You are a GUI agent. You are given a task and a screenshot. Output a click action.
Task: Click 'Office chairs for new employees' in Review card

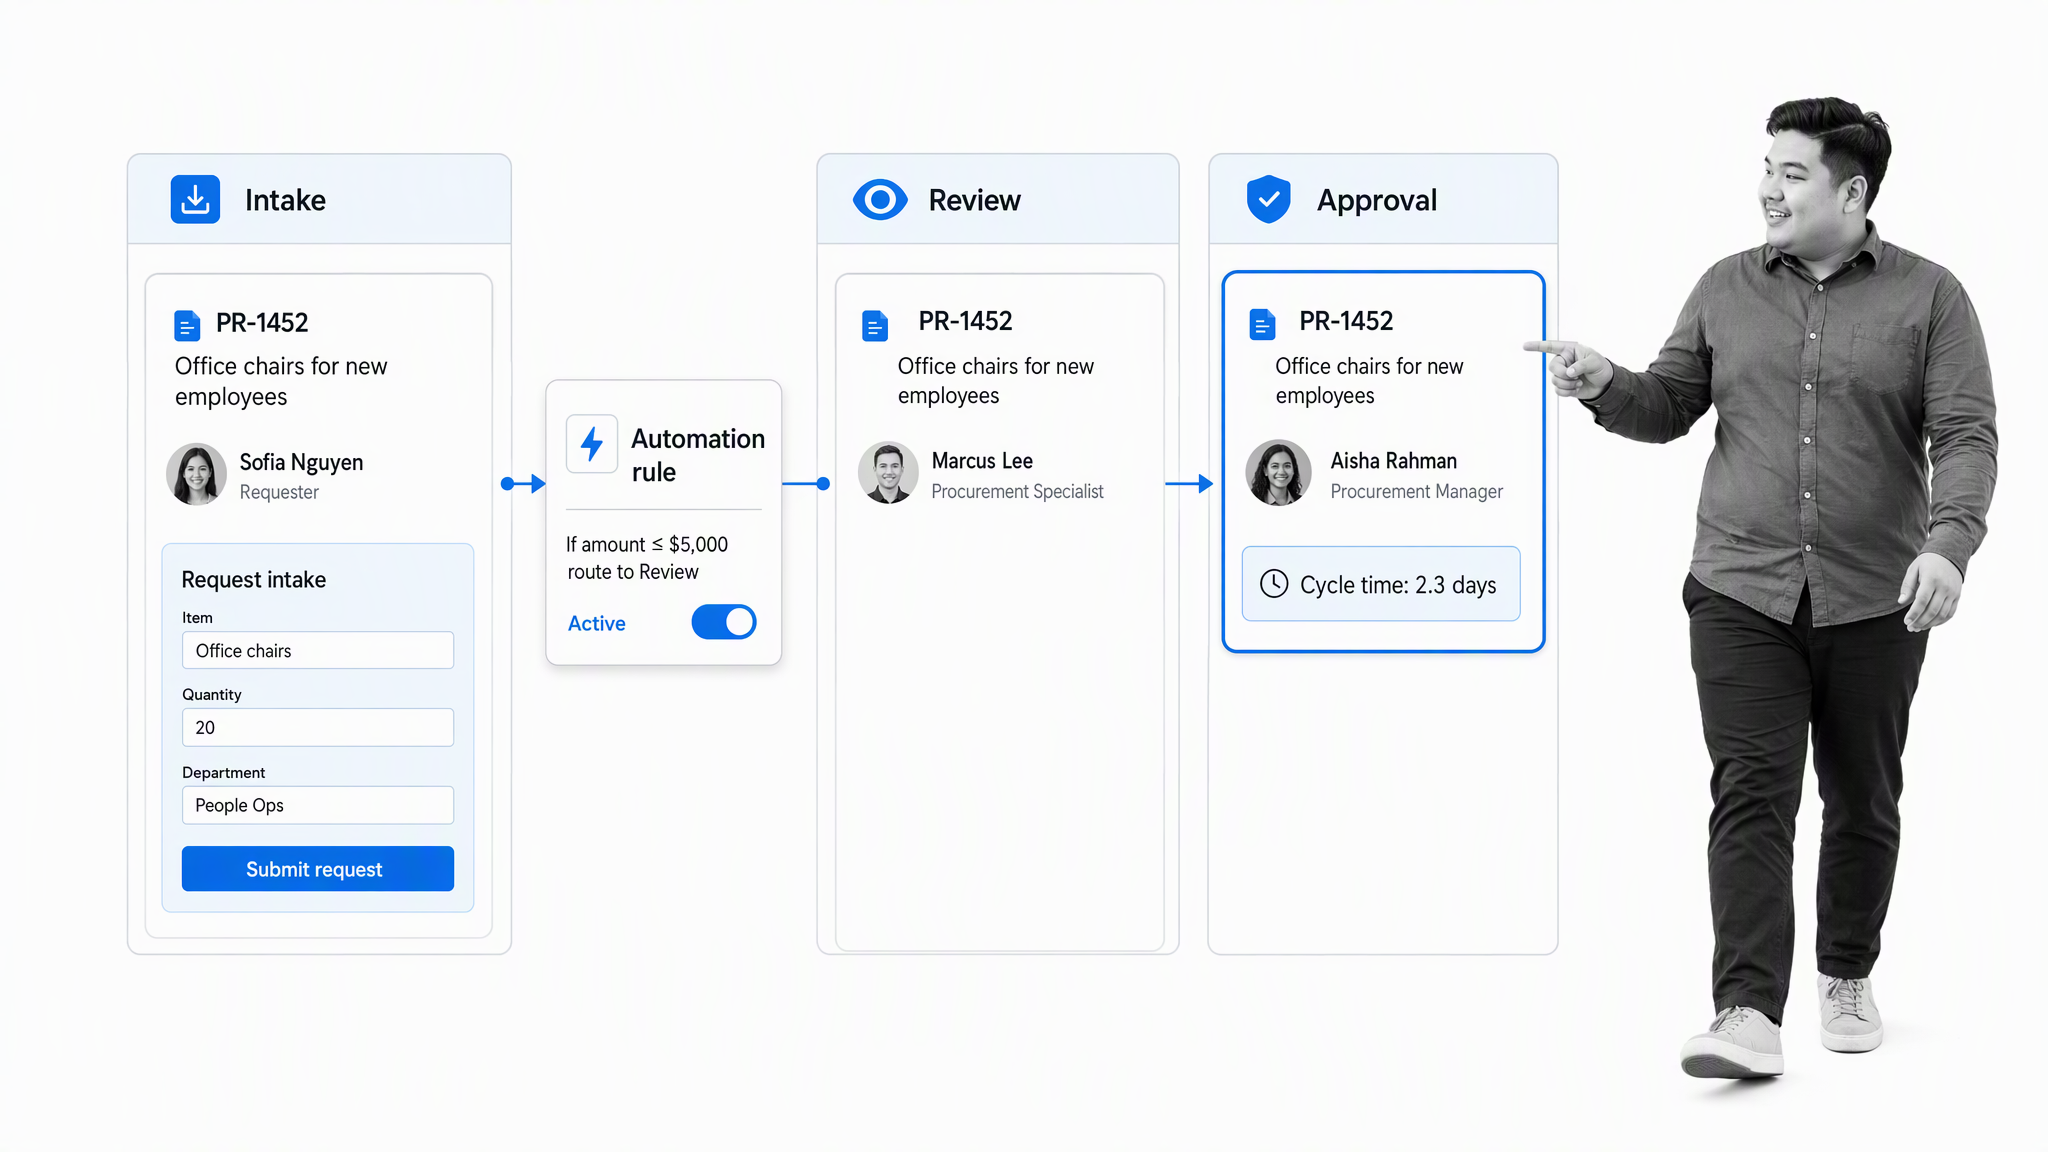pyautogui.click(x=996, y=381)
